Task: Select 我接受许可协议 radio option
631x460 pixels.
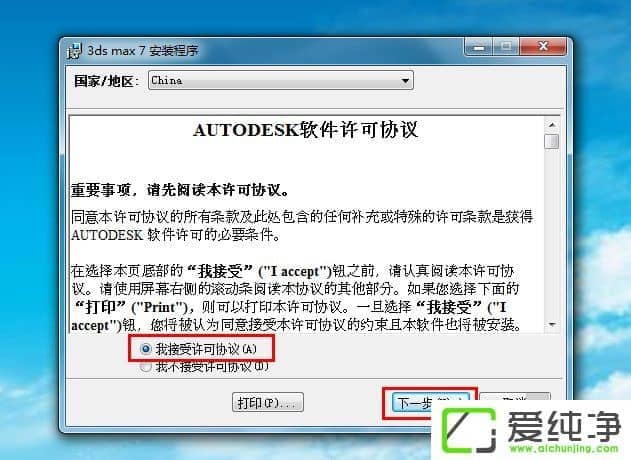Action: tap(145, 349)
